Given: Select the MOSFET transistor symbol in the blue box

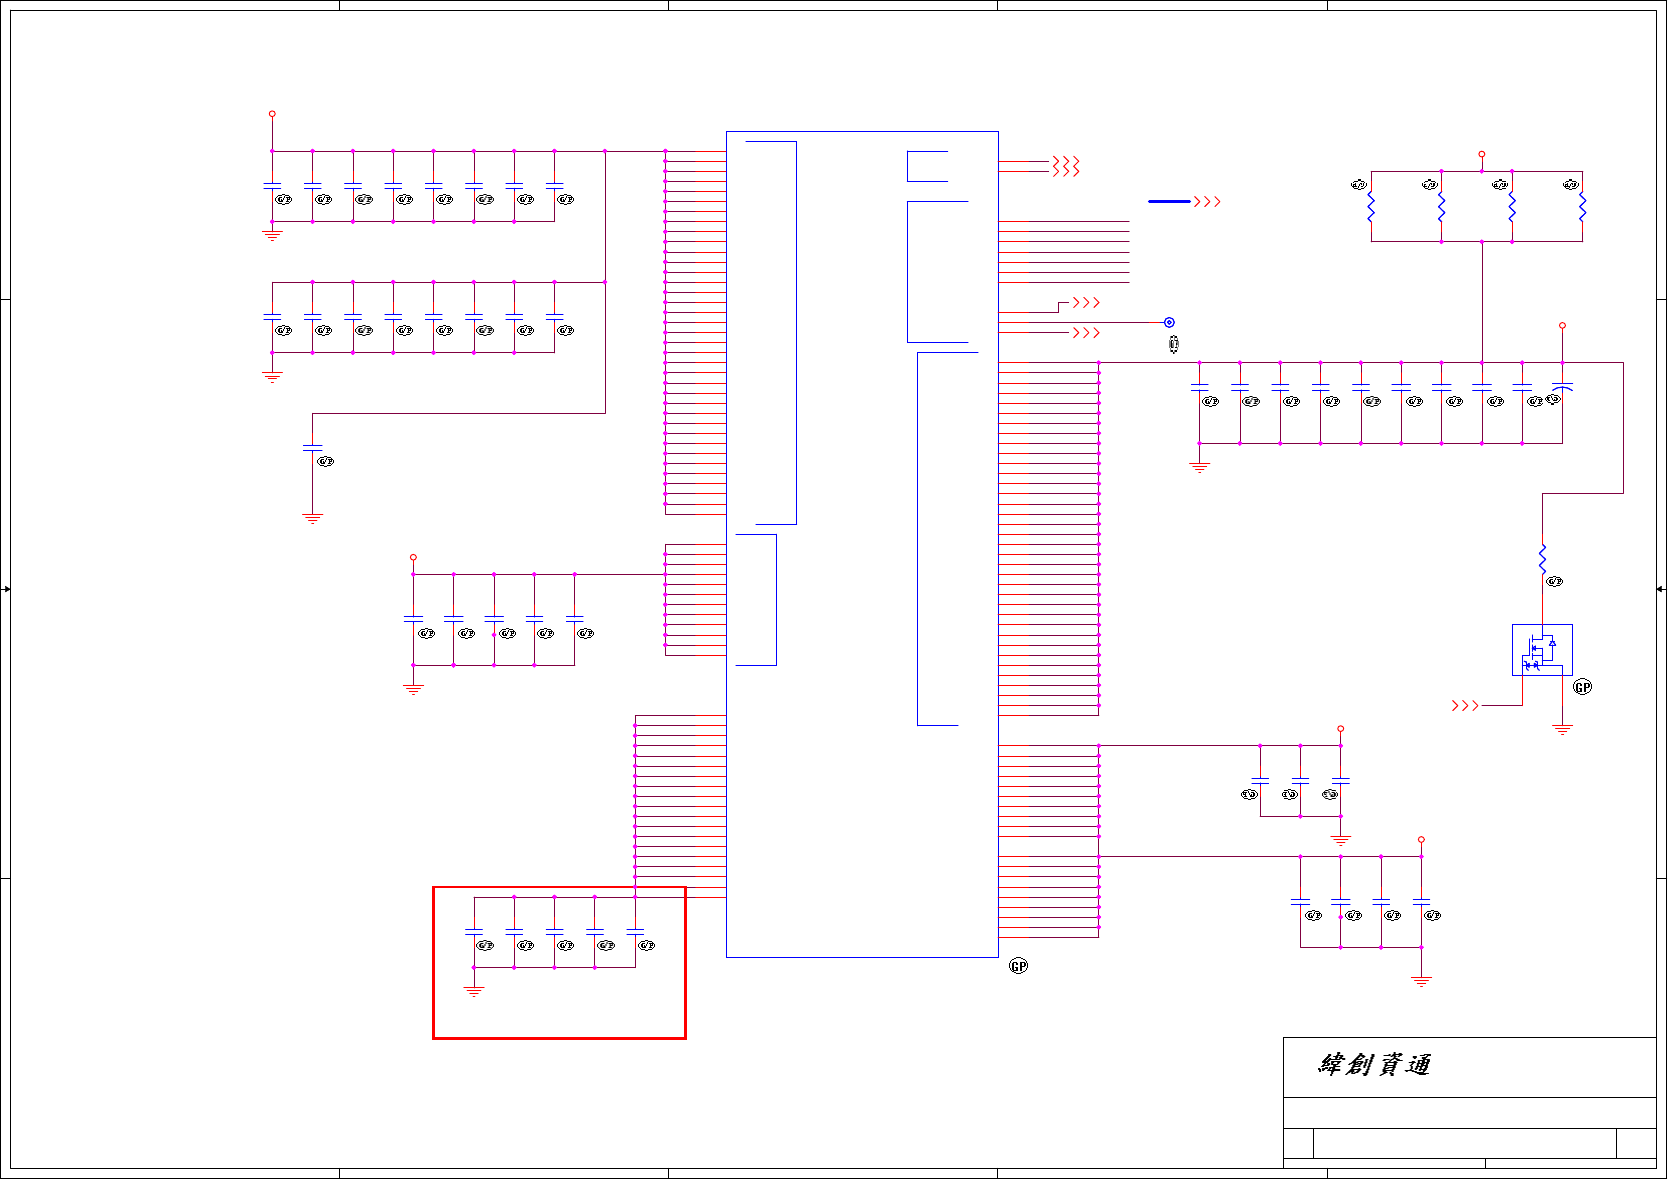Looking at the screenshot, I should [1542, 650].
